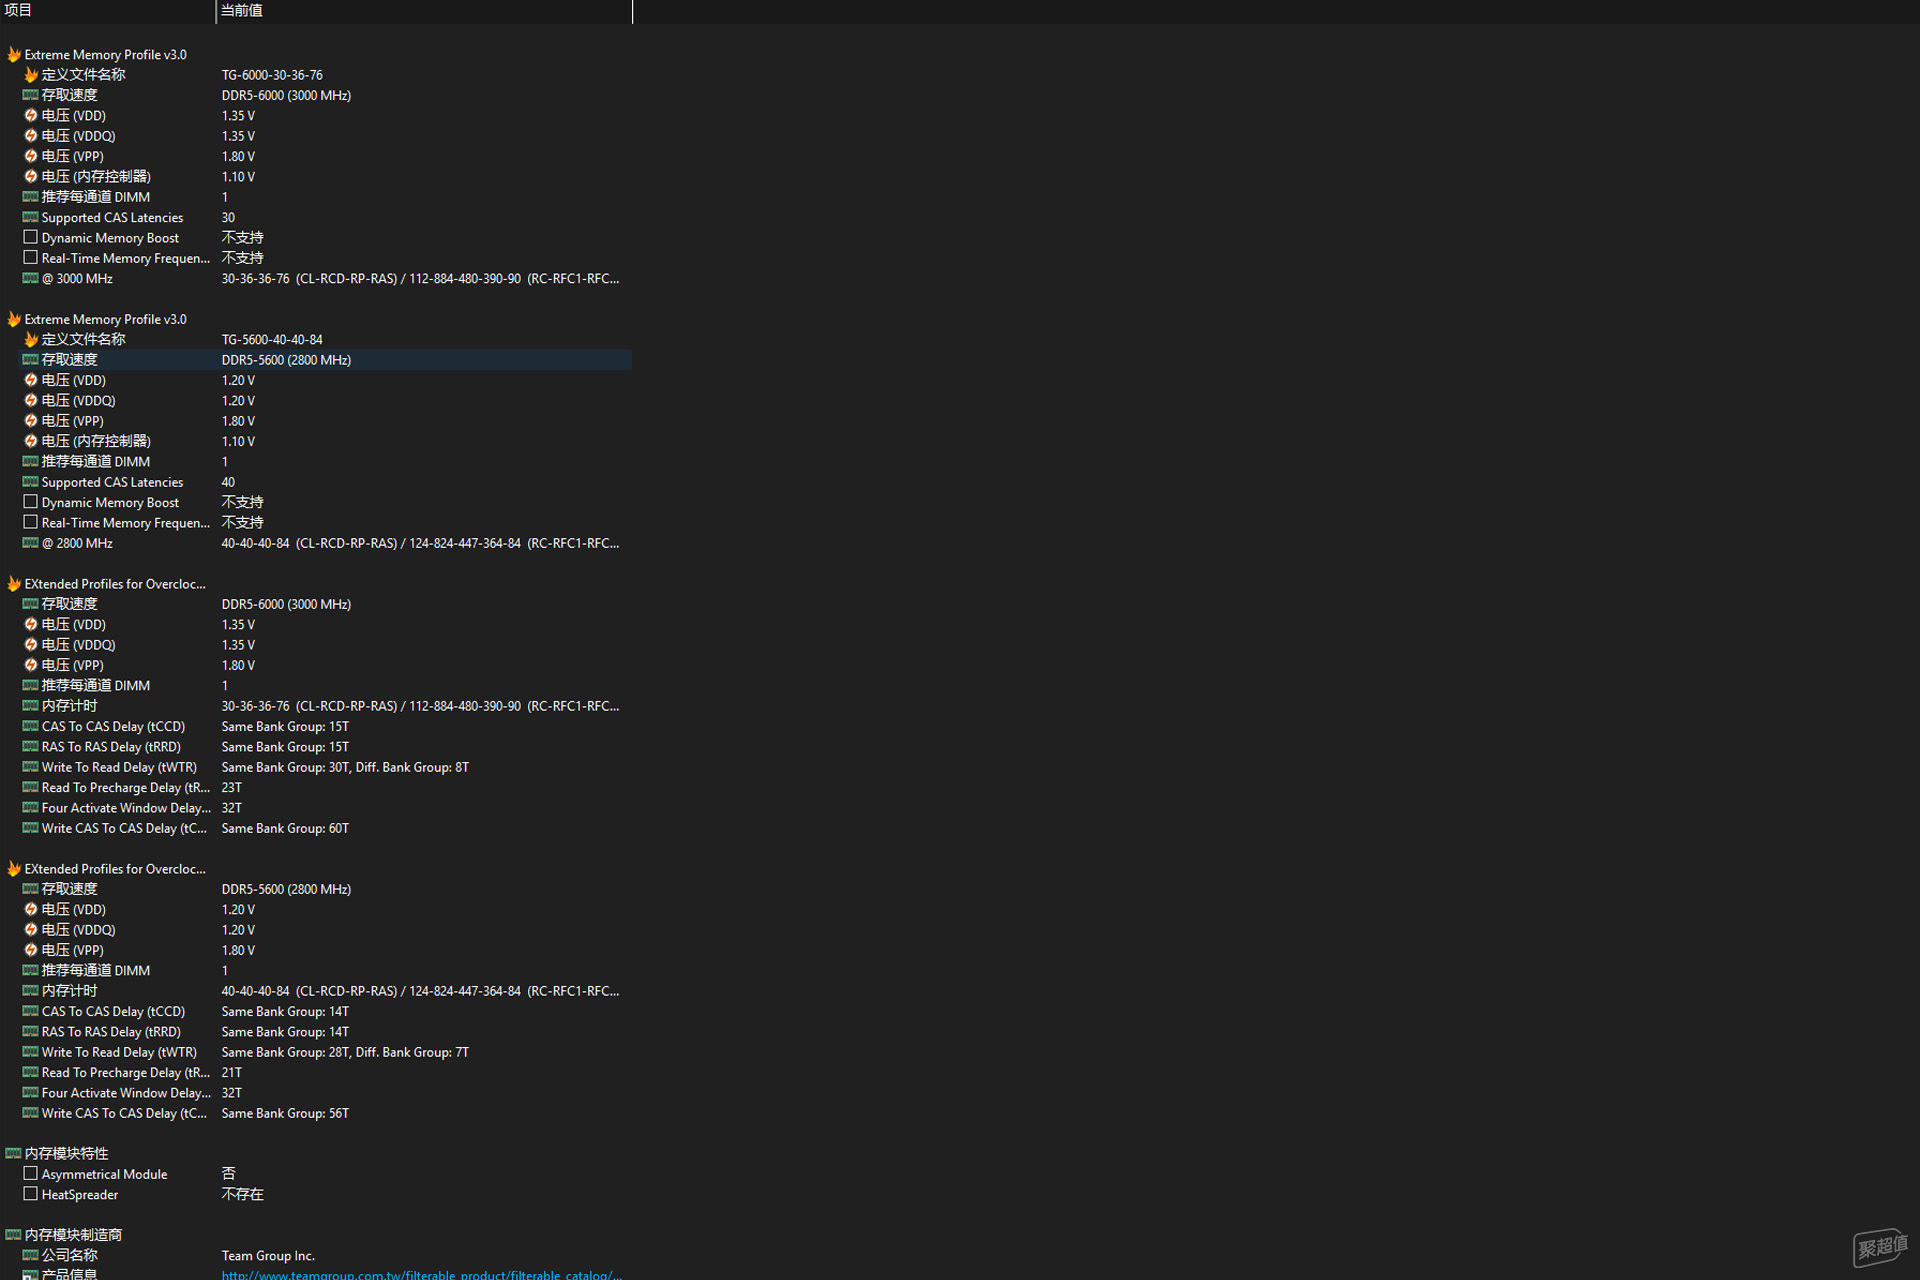Viewport: 1920px width, 1280px height.
Task: Toggle first Dynamic Memory Boost checkbox
Action: (x=31, y=238)
